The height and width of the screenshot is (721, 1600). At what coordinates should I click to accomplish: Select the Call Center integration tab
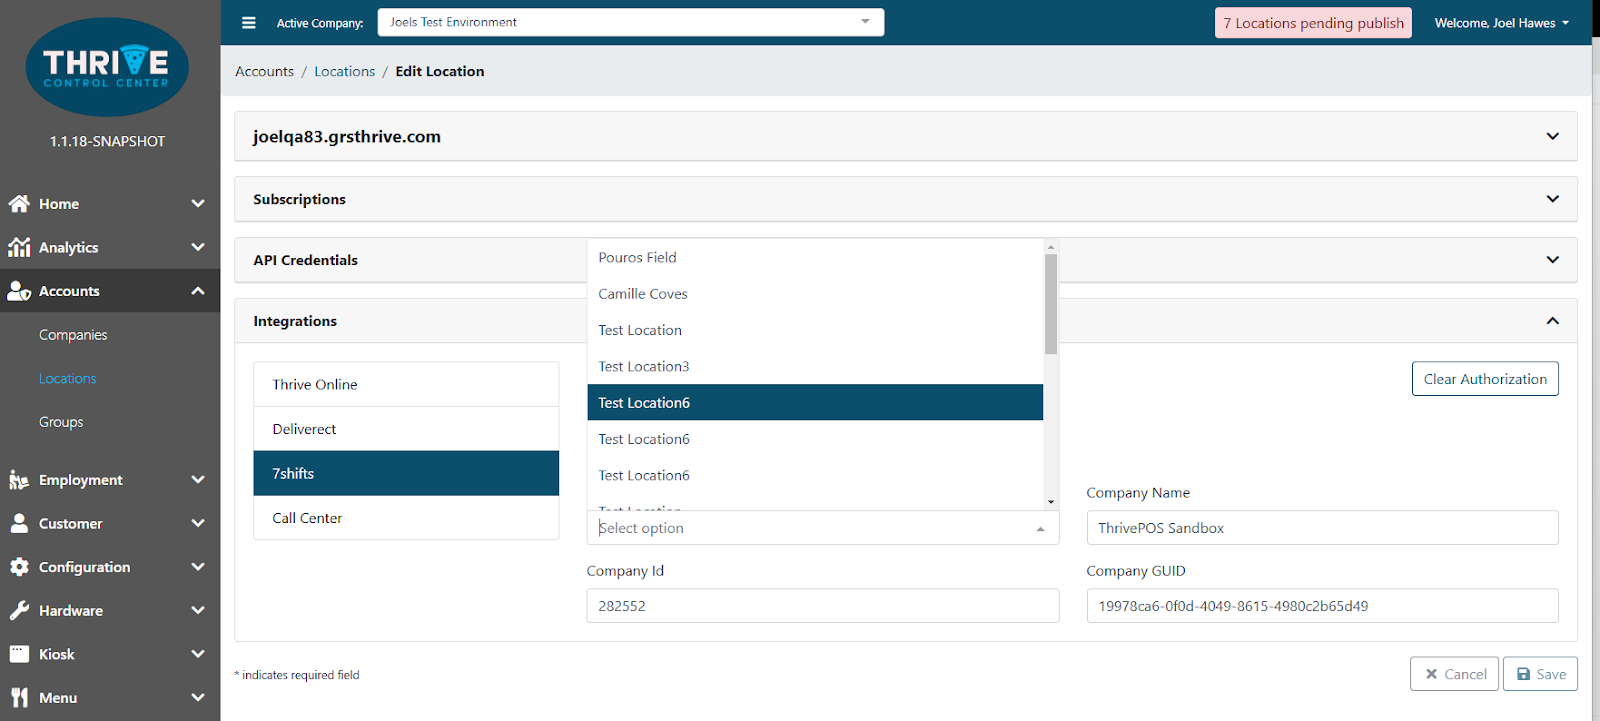tap(406, 518)
